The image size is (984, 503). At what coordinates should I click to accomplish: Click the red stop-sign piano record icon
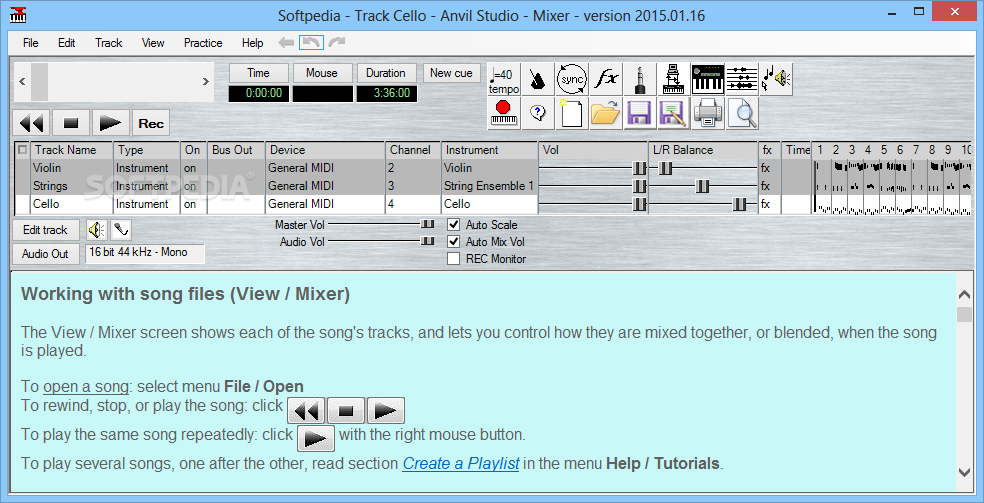pyautogui.click(x=503, y=114)
